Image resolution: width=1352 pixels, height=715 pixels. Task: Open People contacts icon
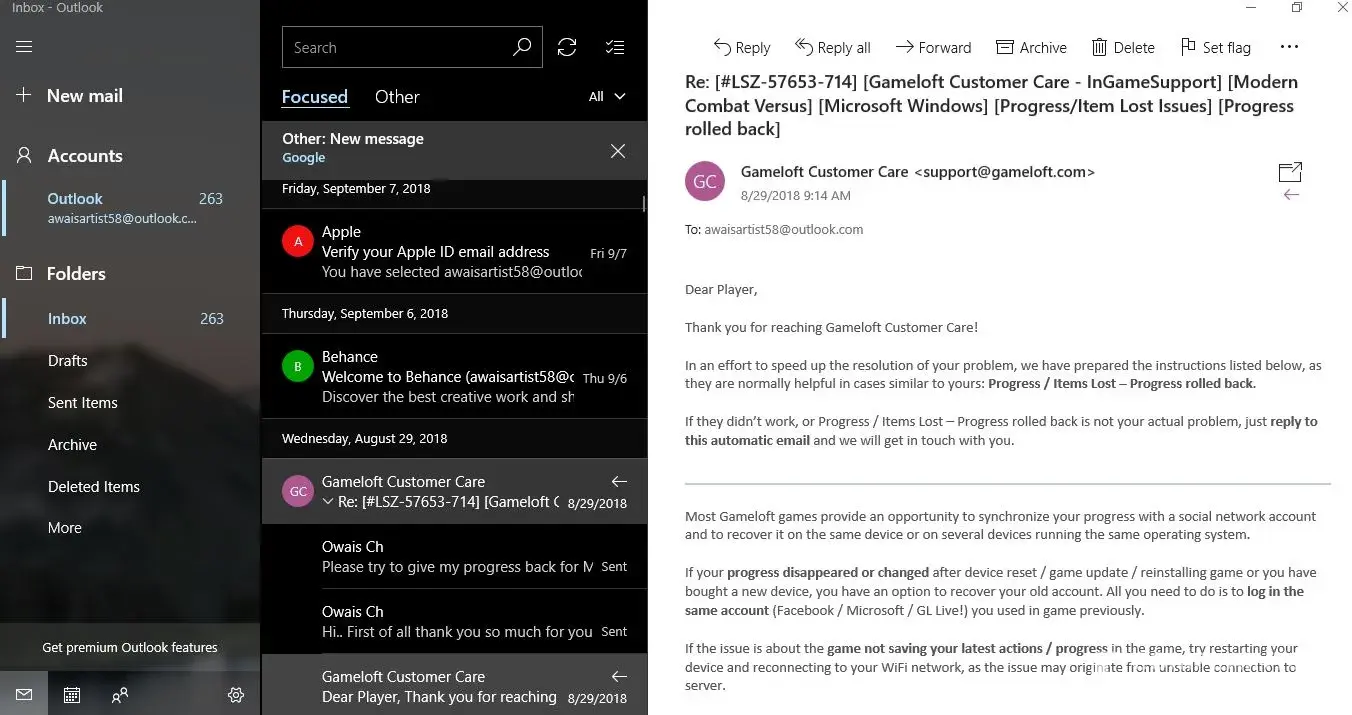120,694
